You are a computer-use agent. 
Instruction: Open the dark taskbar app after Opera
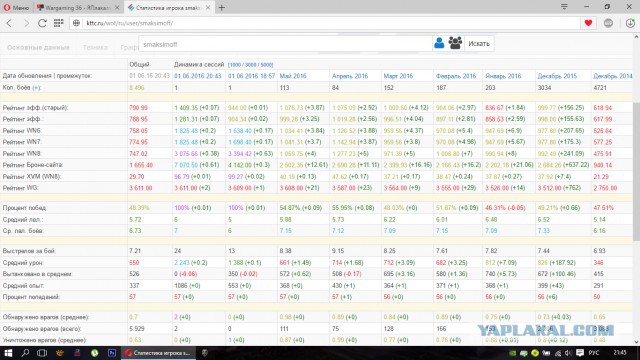click(204, 353)
